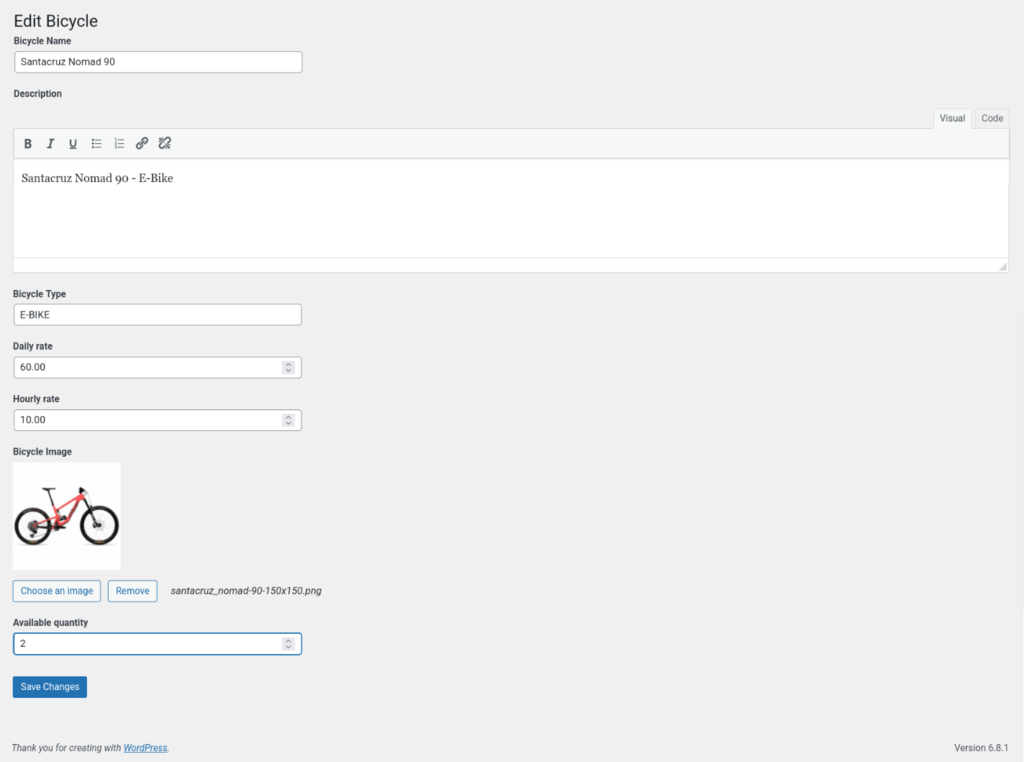Image resolution: width=1024 pixels, height=762 pixels.
Task: Toggle underline formatting in description editor
Action: [x=73, y=144]
